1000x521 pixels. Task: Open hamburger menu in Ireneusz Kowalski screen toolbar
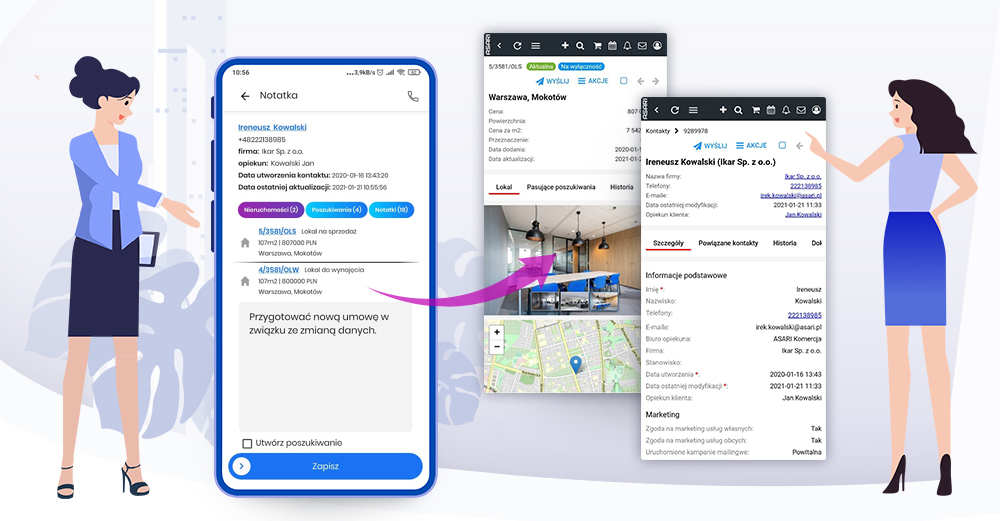pyautogui.click(x=693, y=110)
